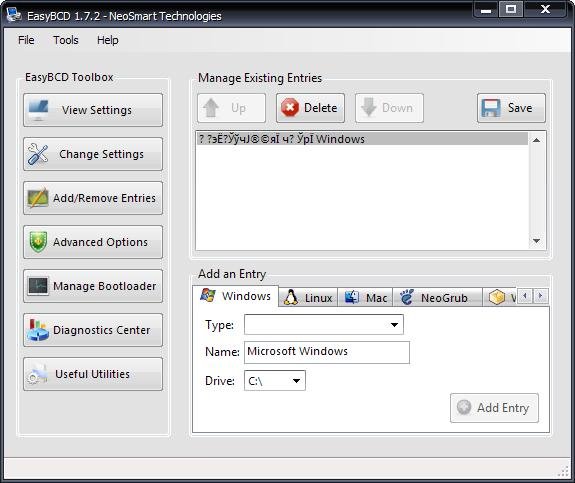Open the Type dropdown

coord(324,325)
